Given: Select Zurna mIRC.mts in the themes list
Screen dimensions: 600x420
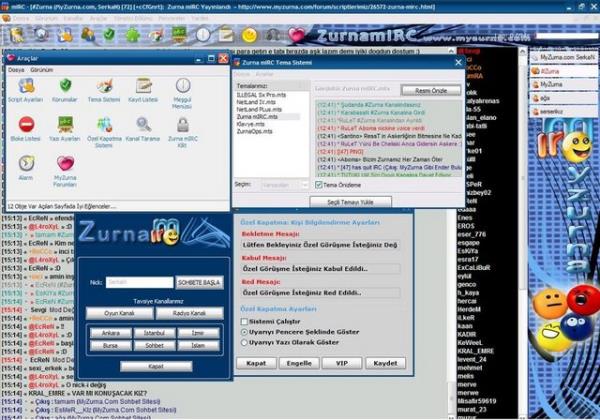Looking at the screenshot, I should (x=254, y=116).
